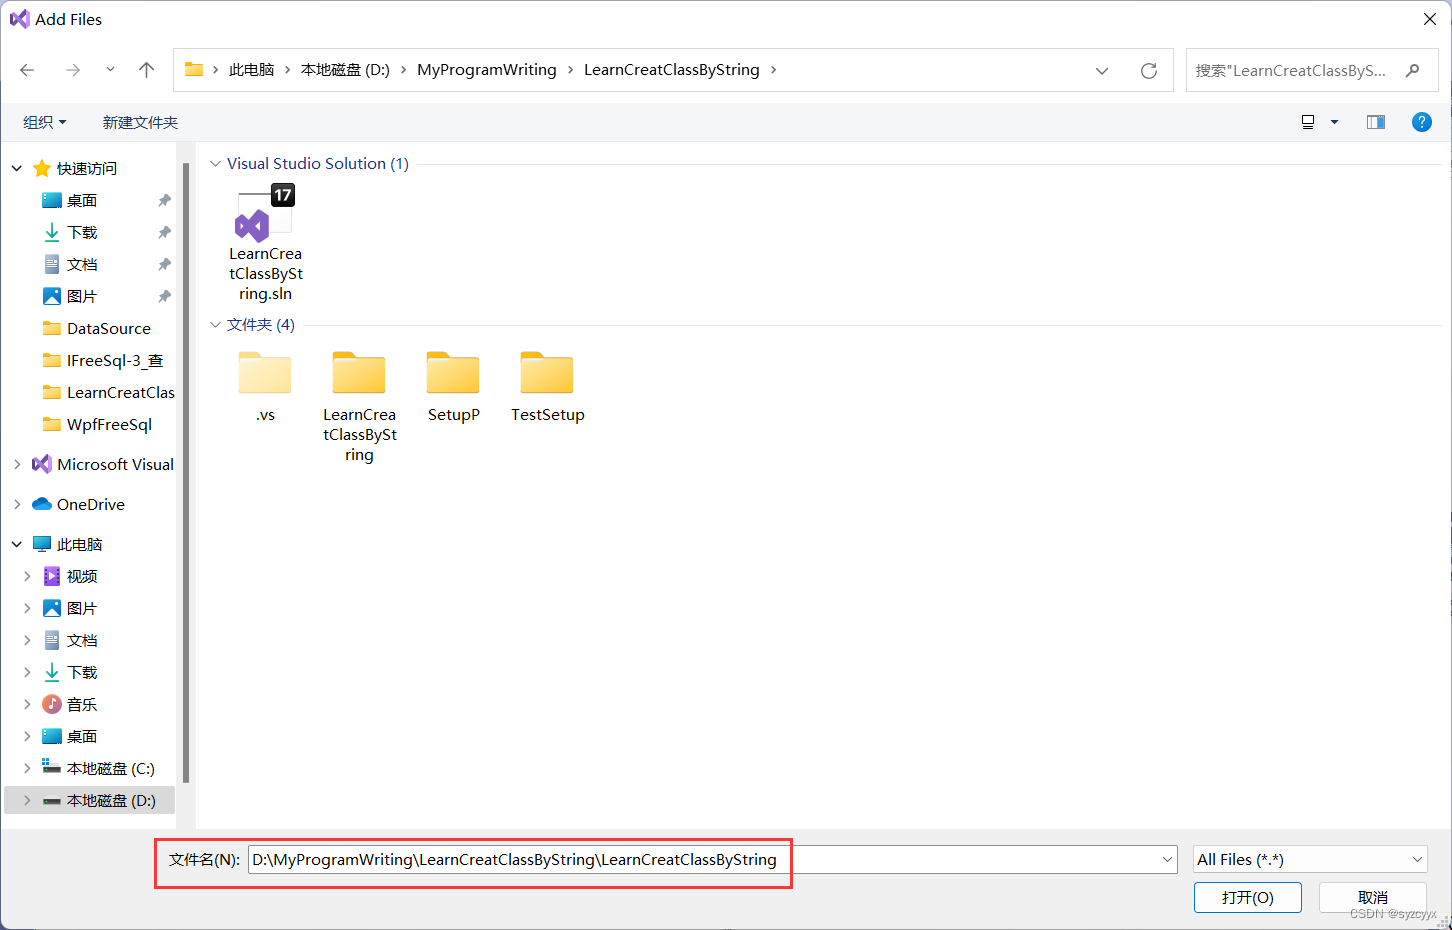Open the 组织 menu

(x=44, y=121)
